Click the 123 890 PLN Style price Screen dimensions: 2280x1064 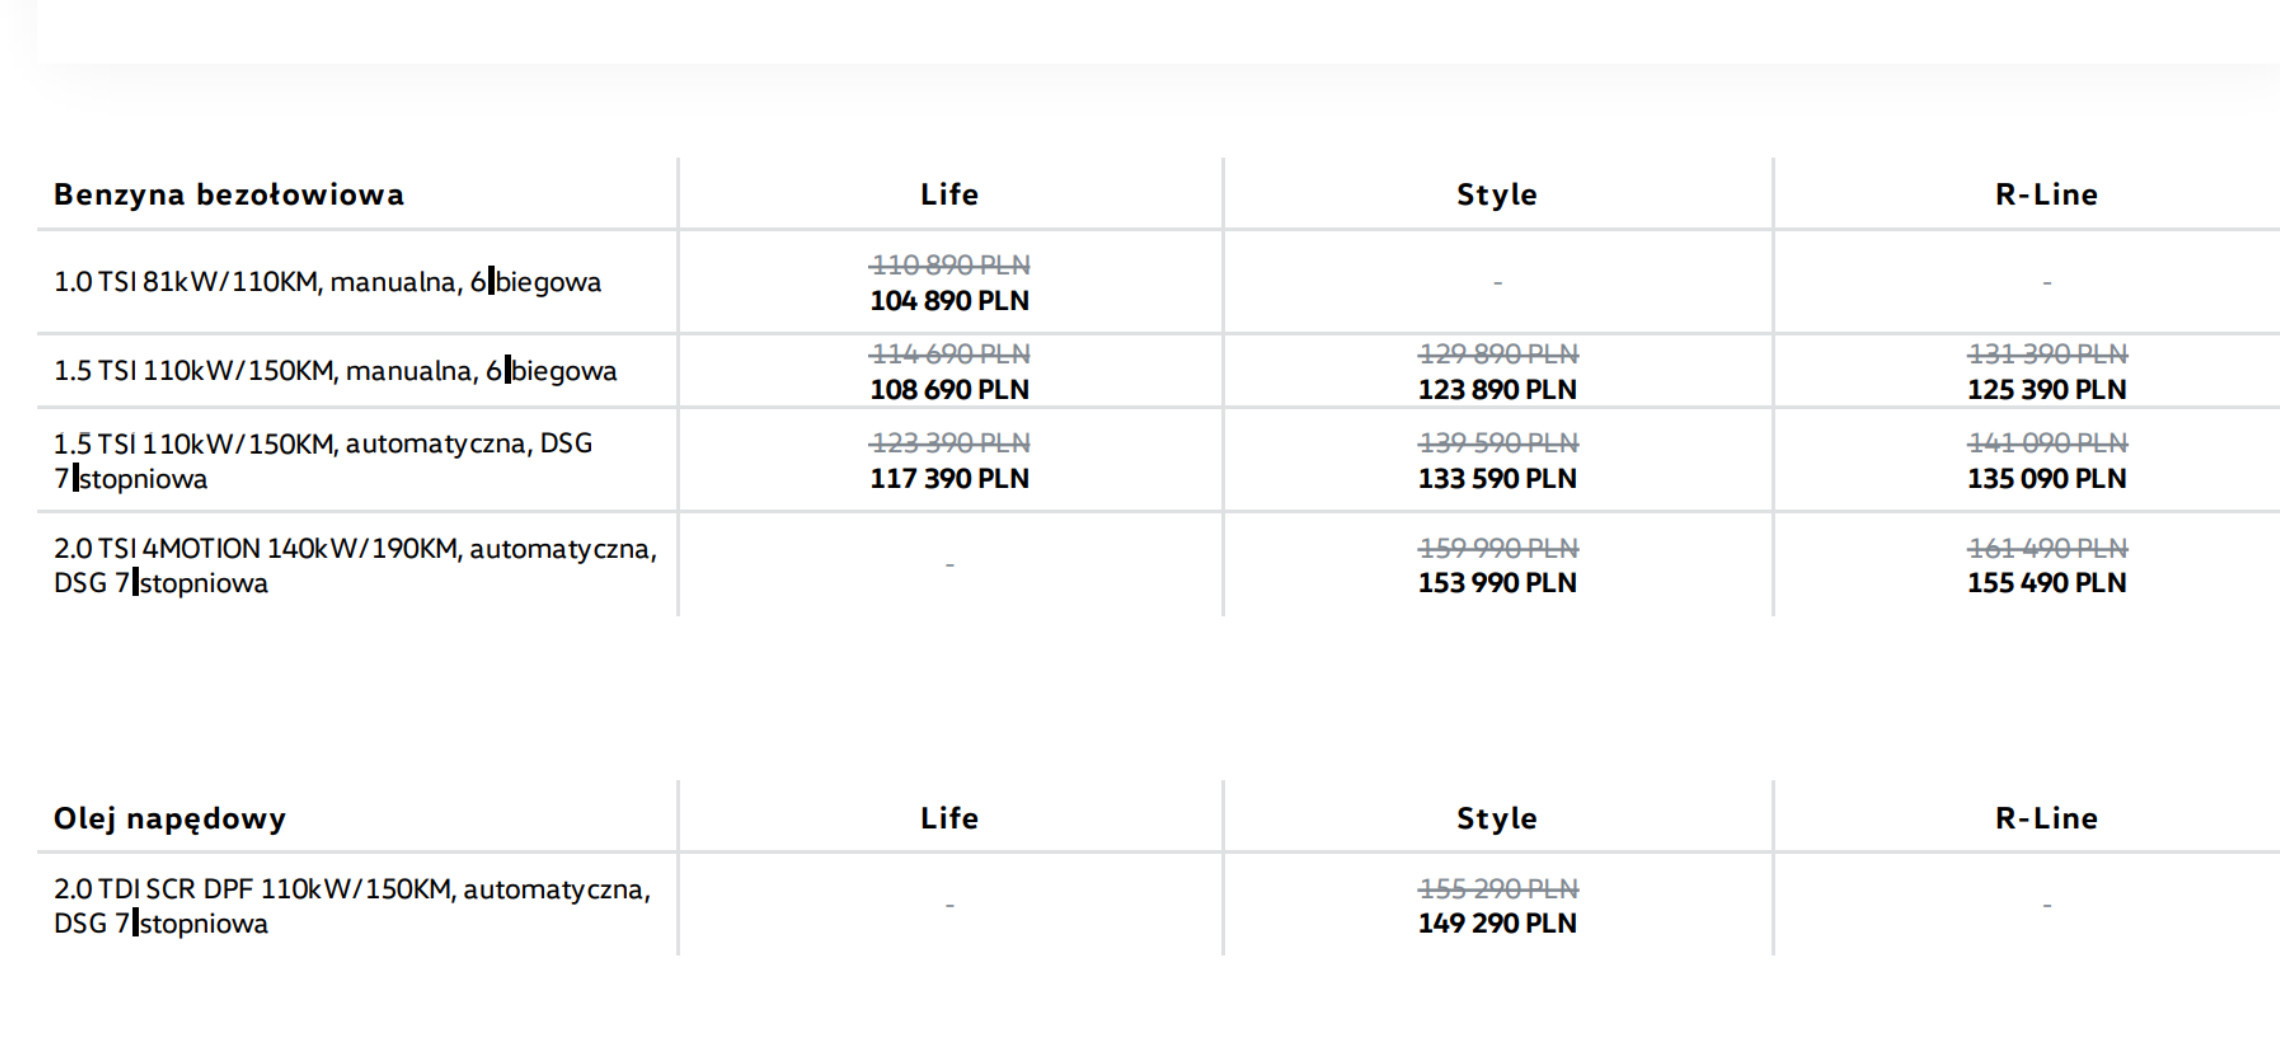(x=1496, y=389)
